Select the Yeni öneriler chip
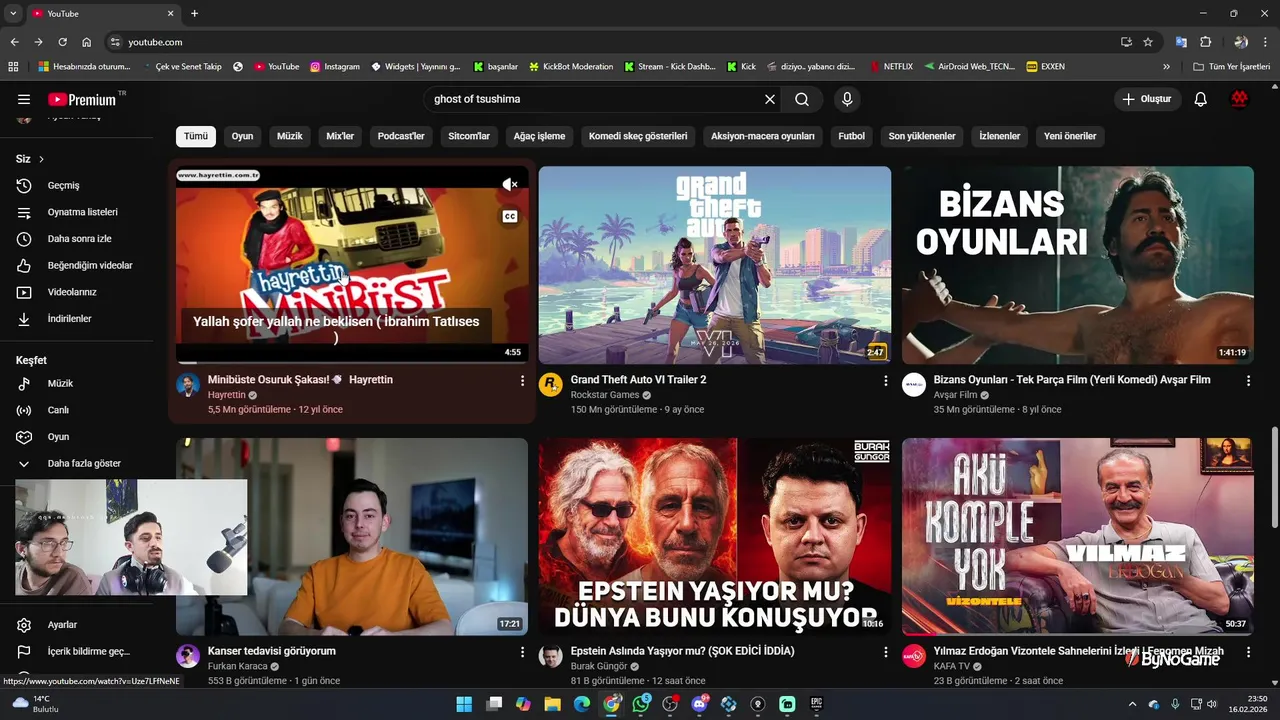The height and width of the screenshot is (720, 1280). point(1070,136)
